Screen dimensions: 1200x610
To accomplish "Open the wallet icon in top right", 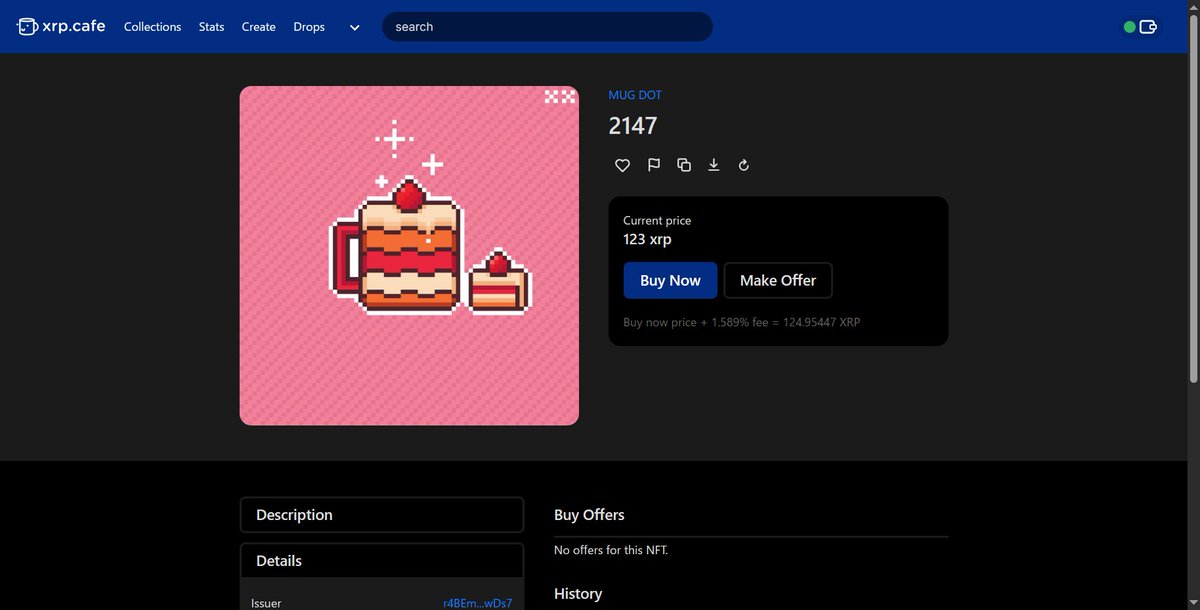I will [1146, 27].
